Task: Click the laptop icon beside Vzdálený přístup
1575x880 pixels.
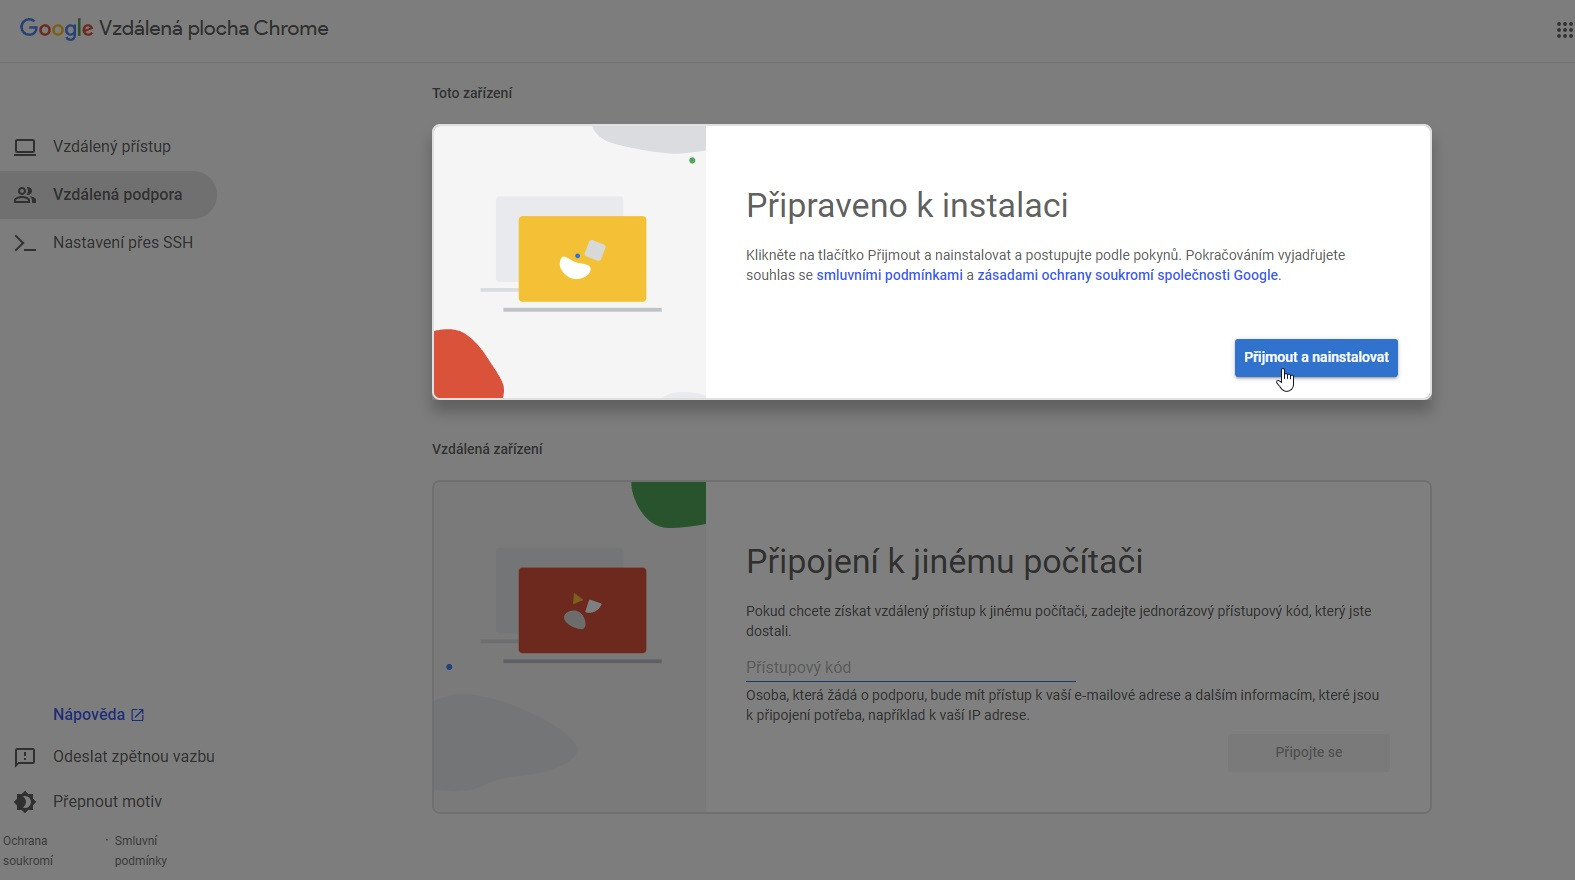Action: click(25, 147)
